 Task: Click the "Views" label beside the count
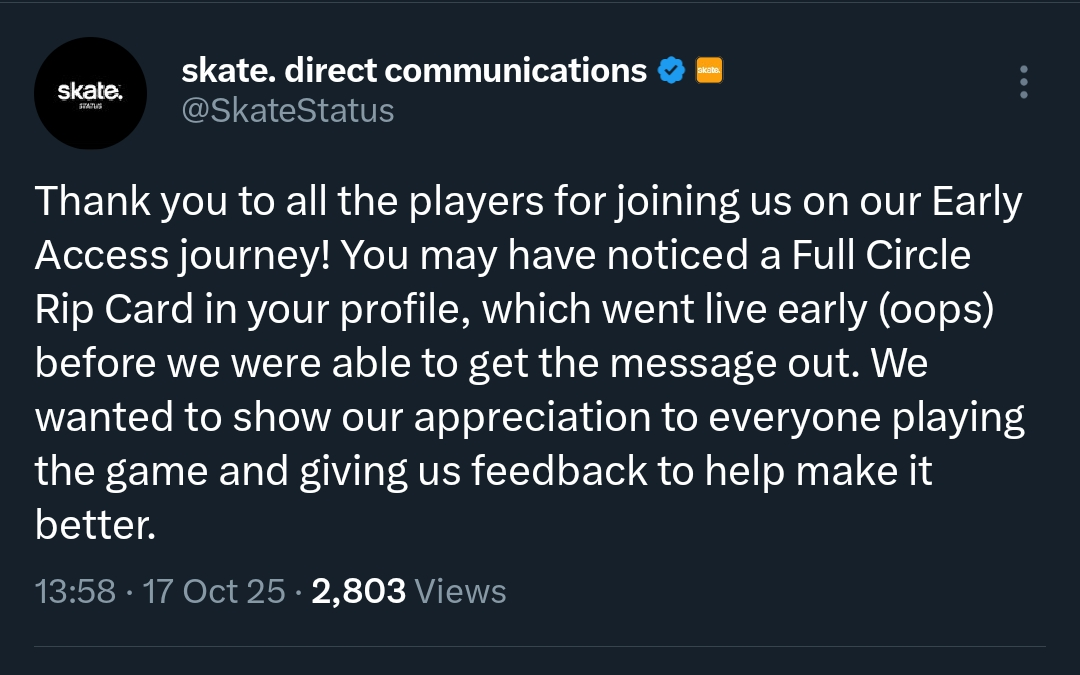[x=460, y=591]
